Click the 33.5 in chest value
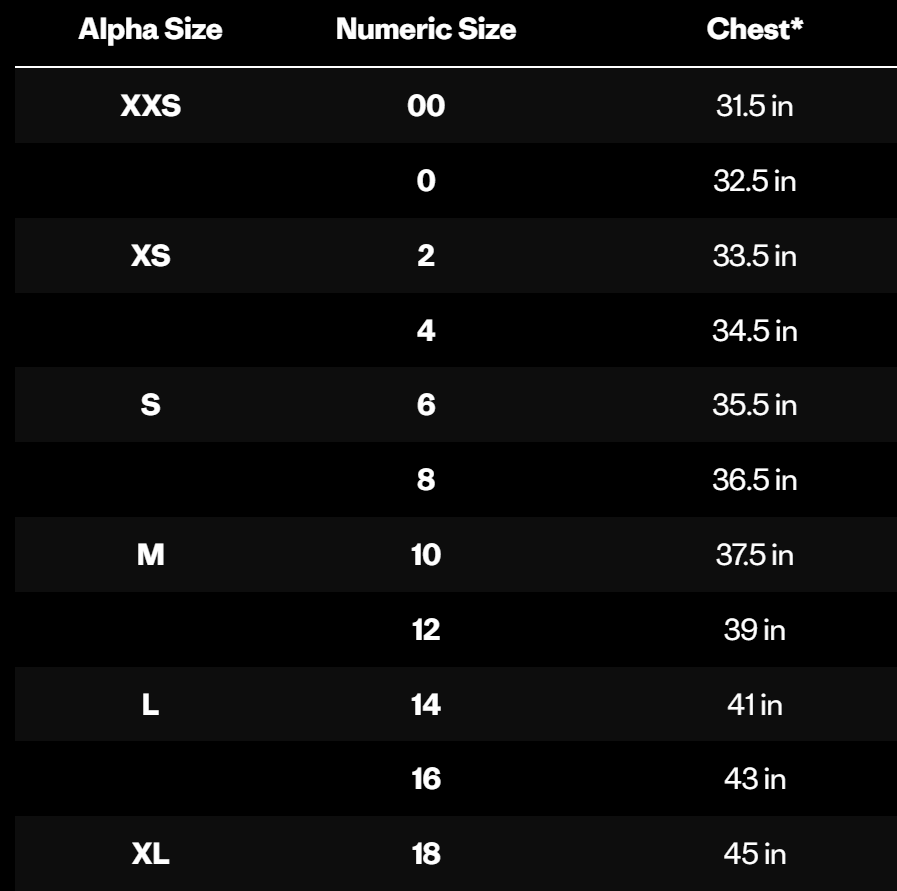The width and height of the screenshot is (897, 891). coord(755,256)
